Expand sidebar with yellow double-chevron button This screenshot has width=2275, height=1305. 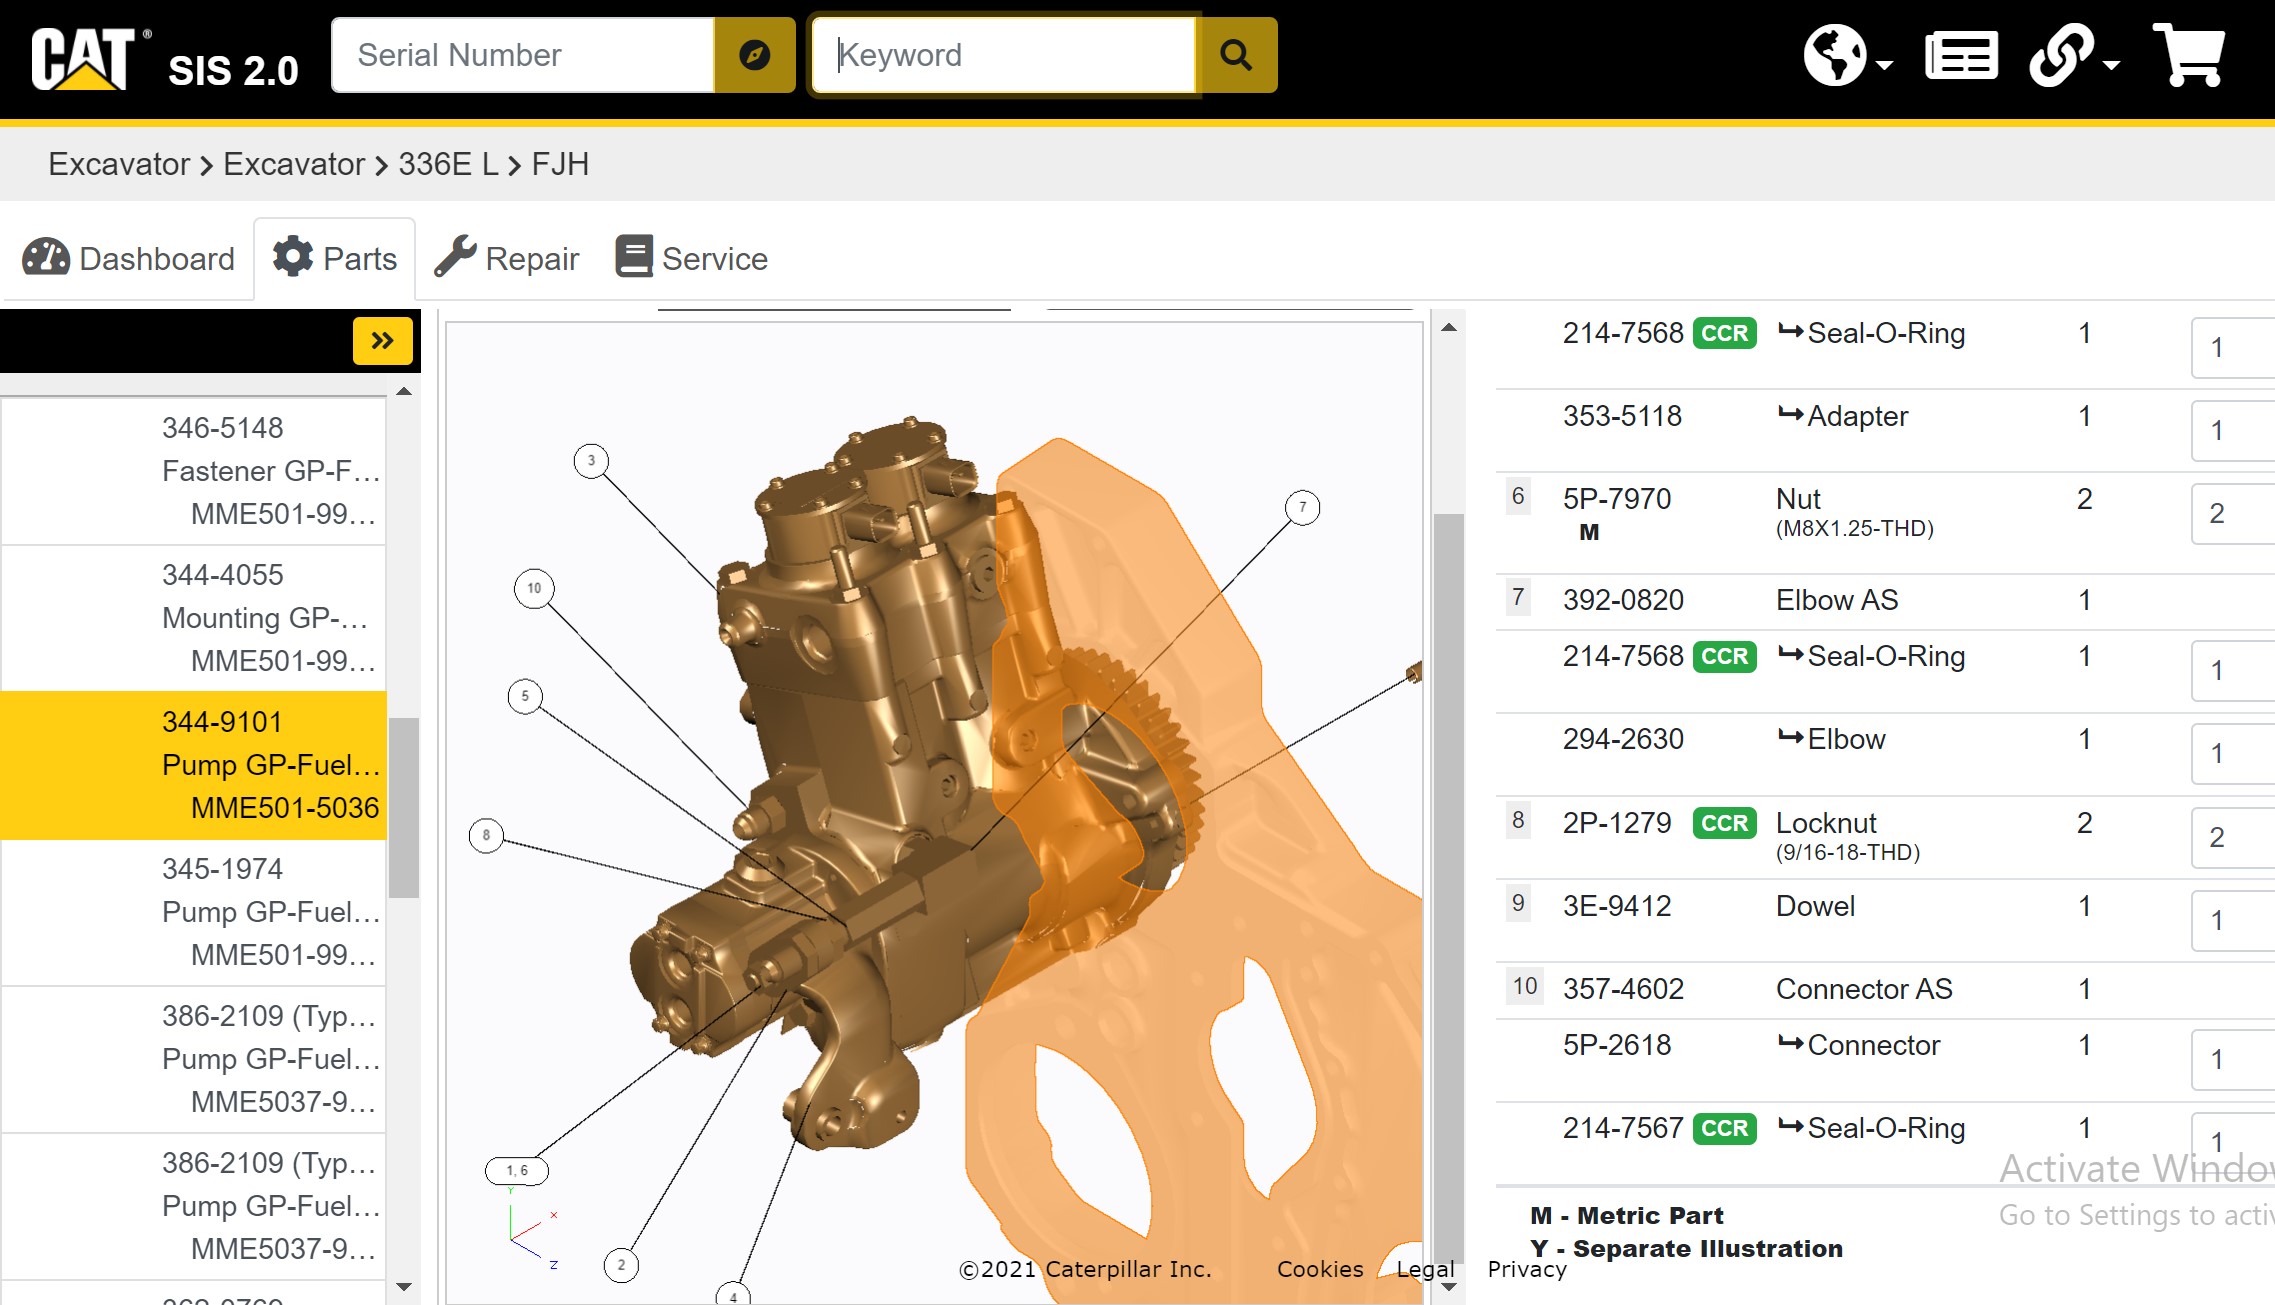(x=382, y=341)
